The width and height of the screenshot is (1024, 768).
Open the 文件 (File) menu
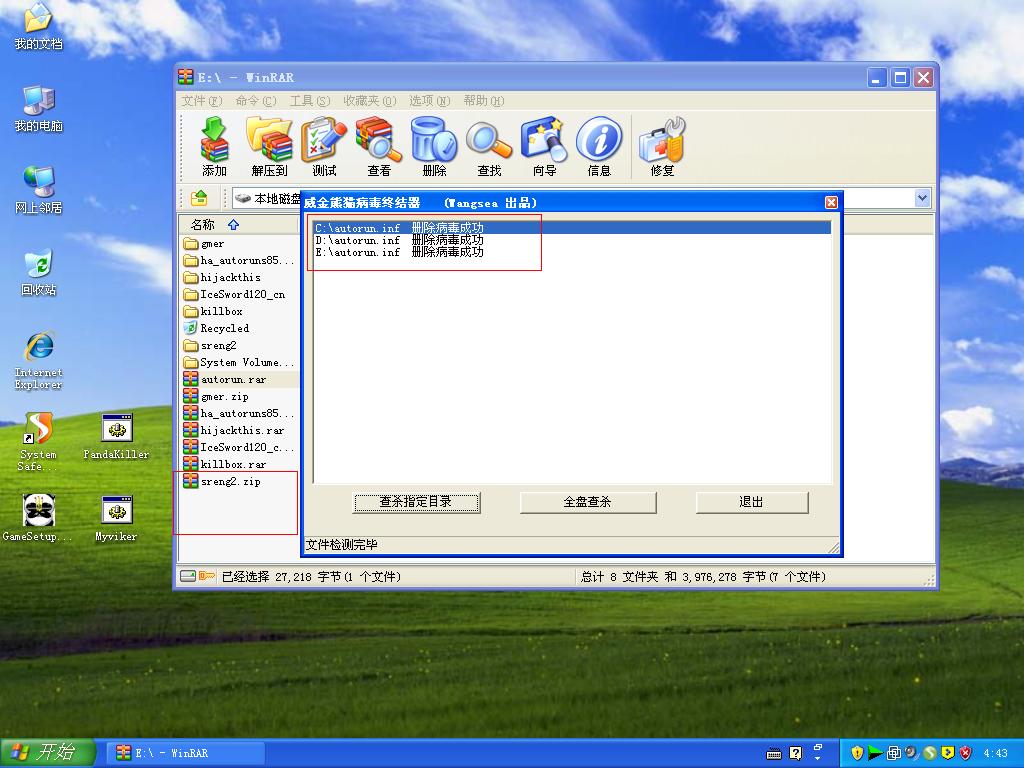202,101
